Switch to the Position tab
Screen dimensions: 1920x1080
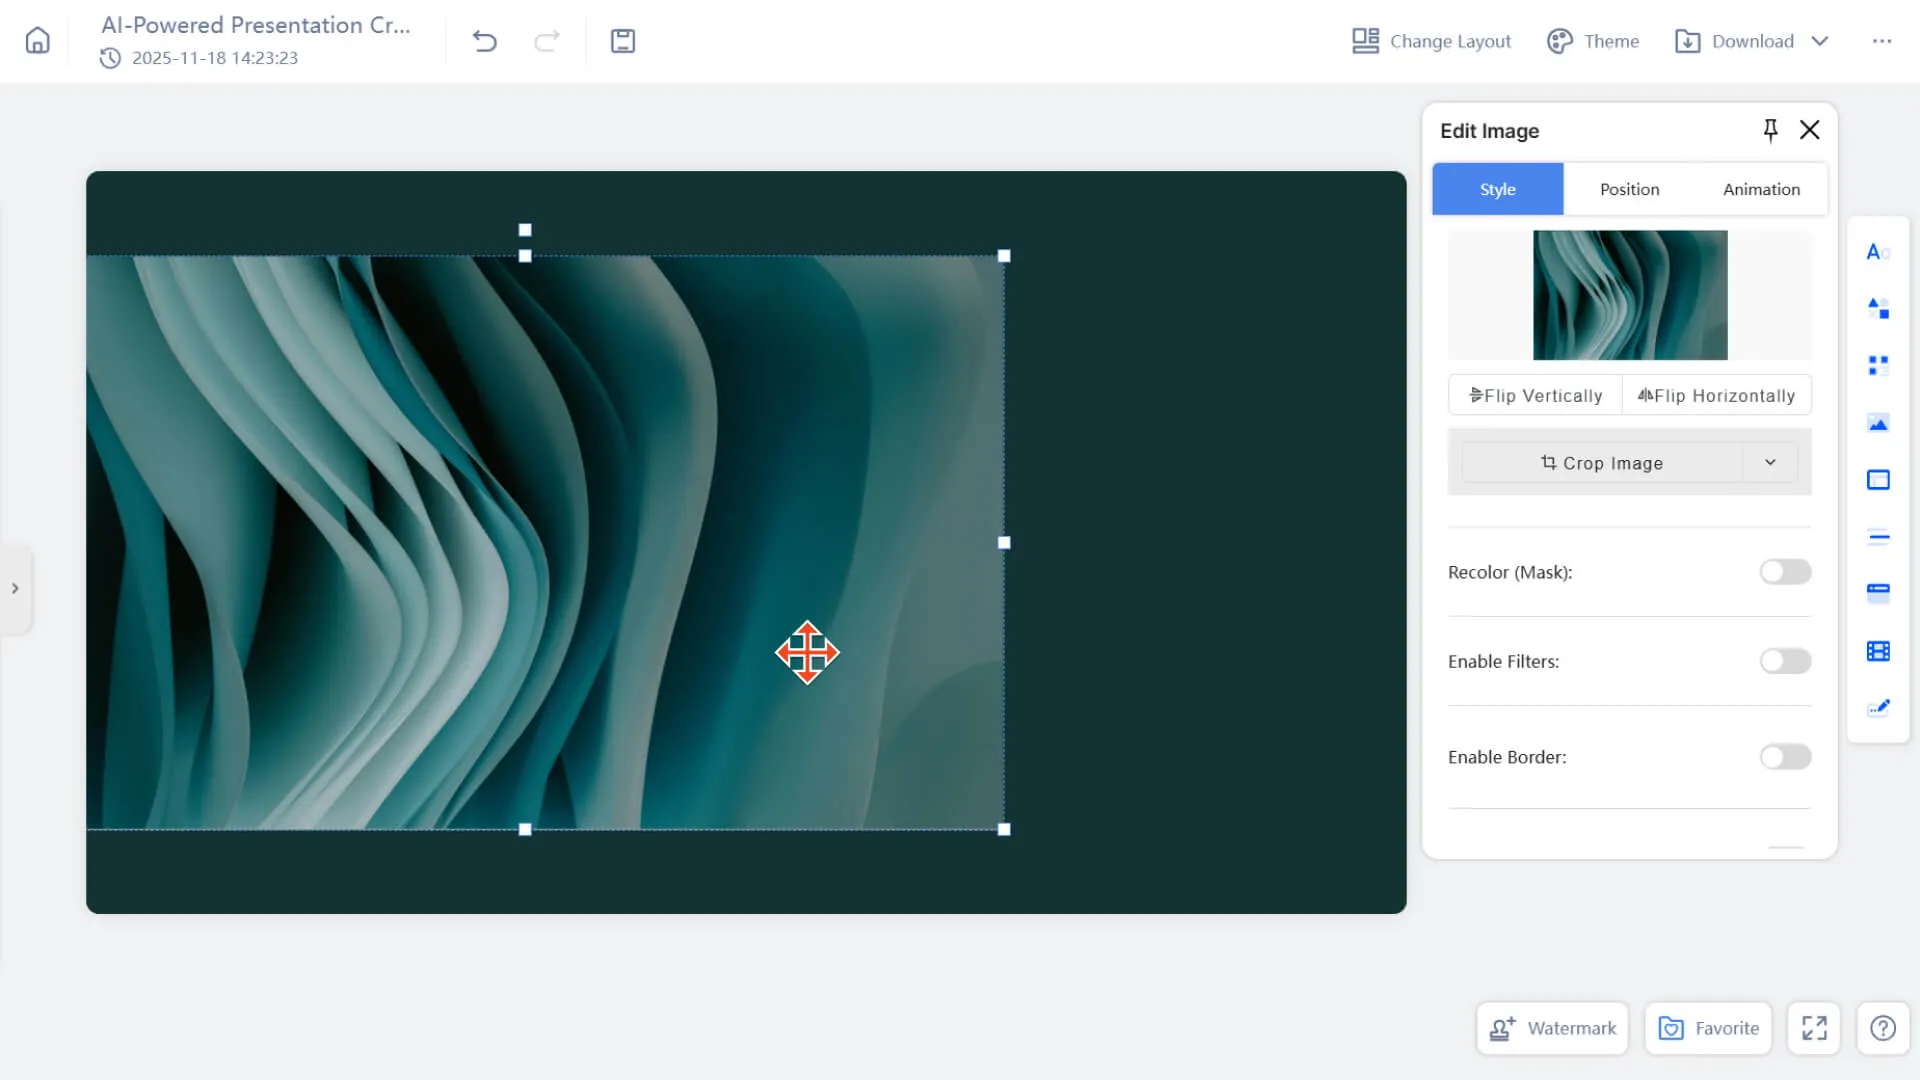point(1629,189)
